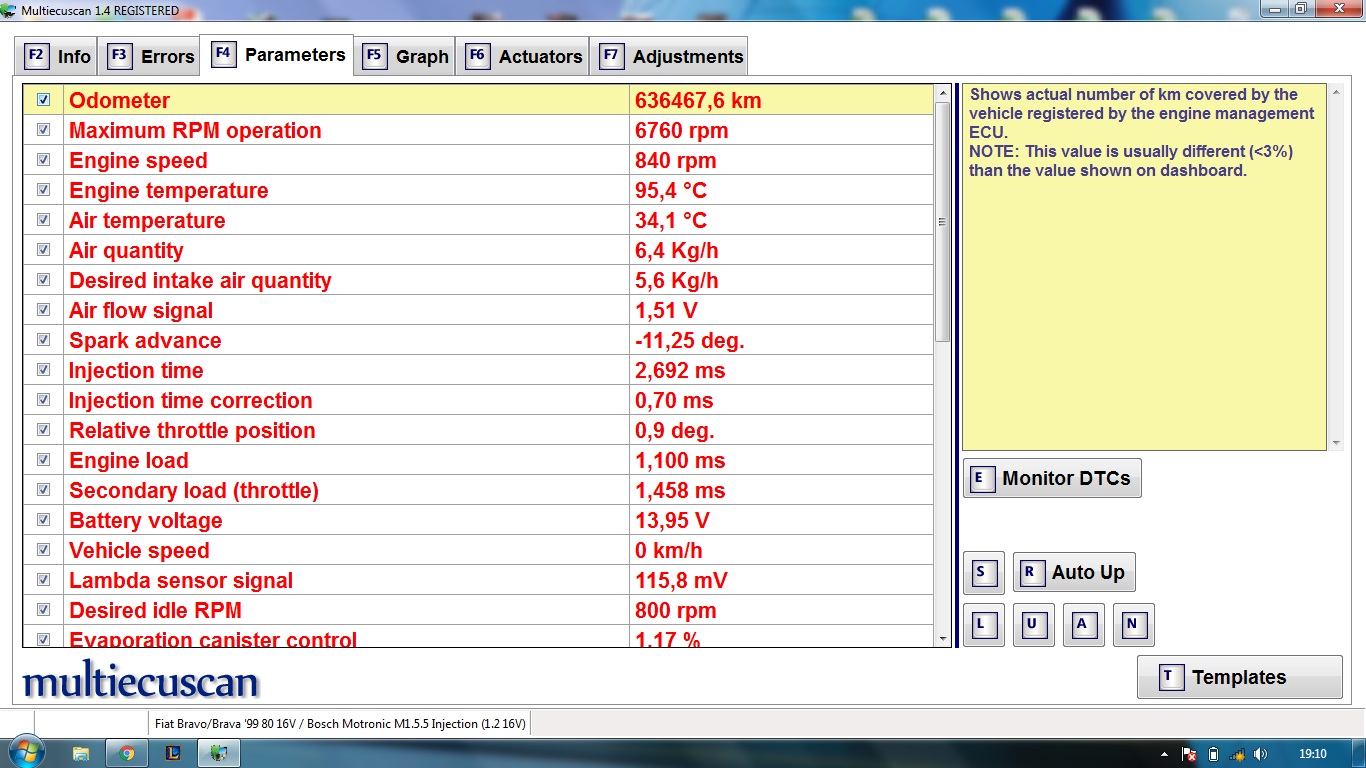Show hidden system tray icons
The width and height of the screenshot is (1366, 768).
pos(1165,754)
